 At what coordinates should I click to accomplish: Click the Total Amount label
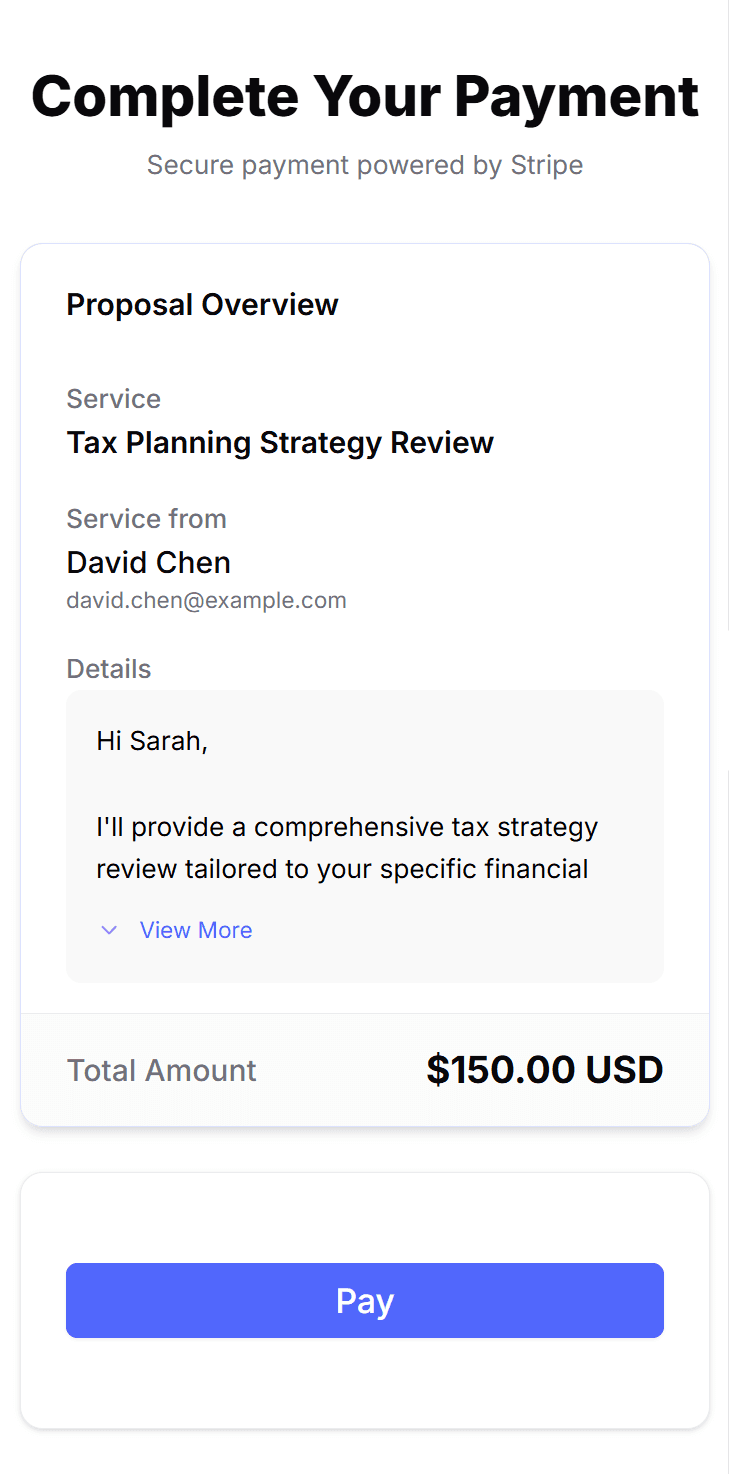click(x=161, y=1071)
